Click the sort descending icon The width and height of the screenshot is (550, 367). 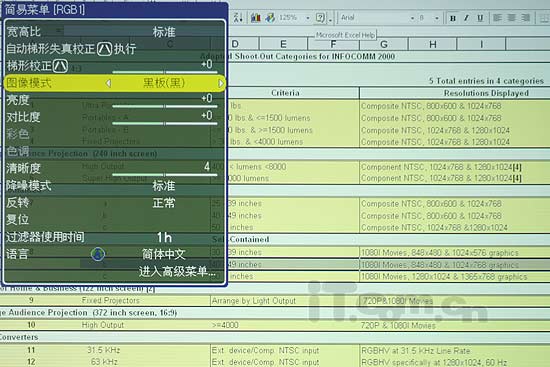point(238,17)
